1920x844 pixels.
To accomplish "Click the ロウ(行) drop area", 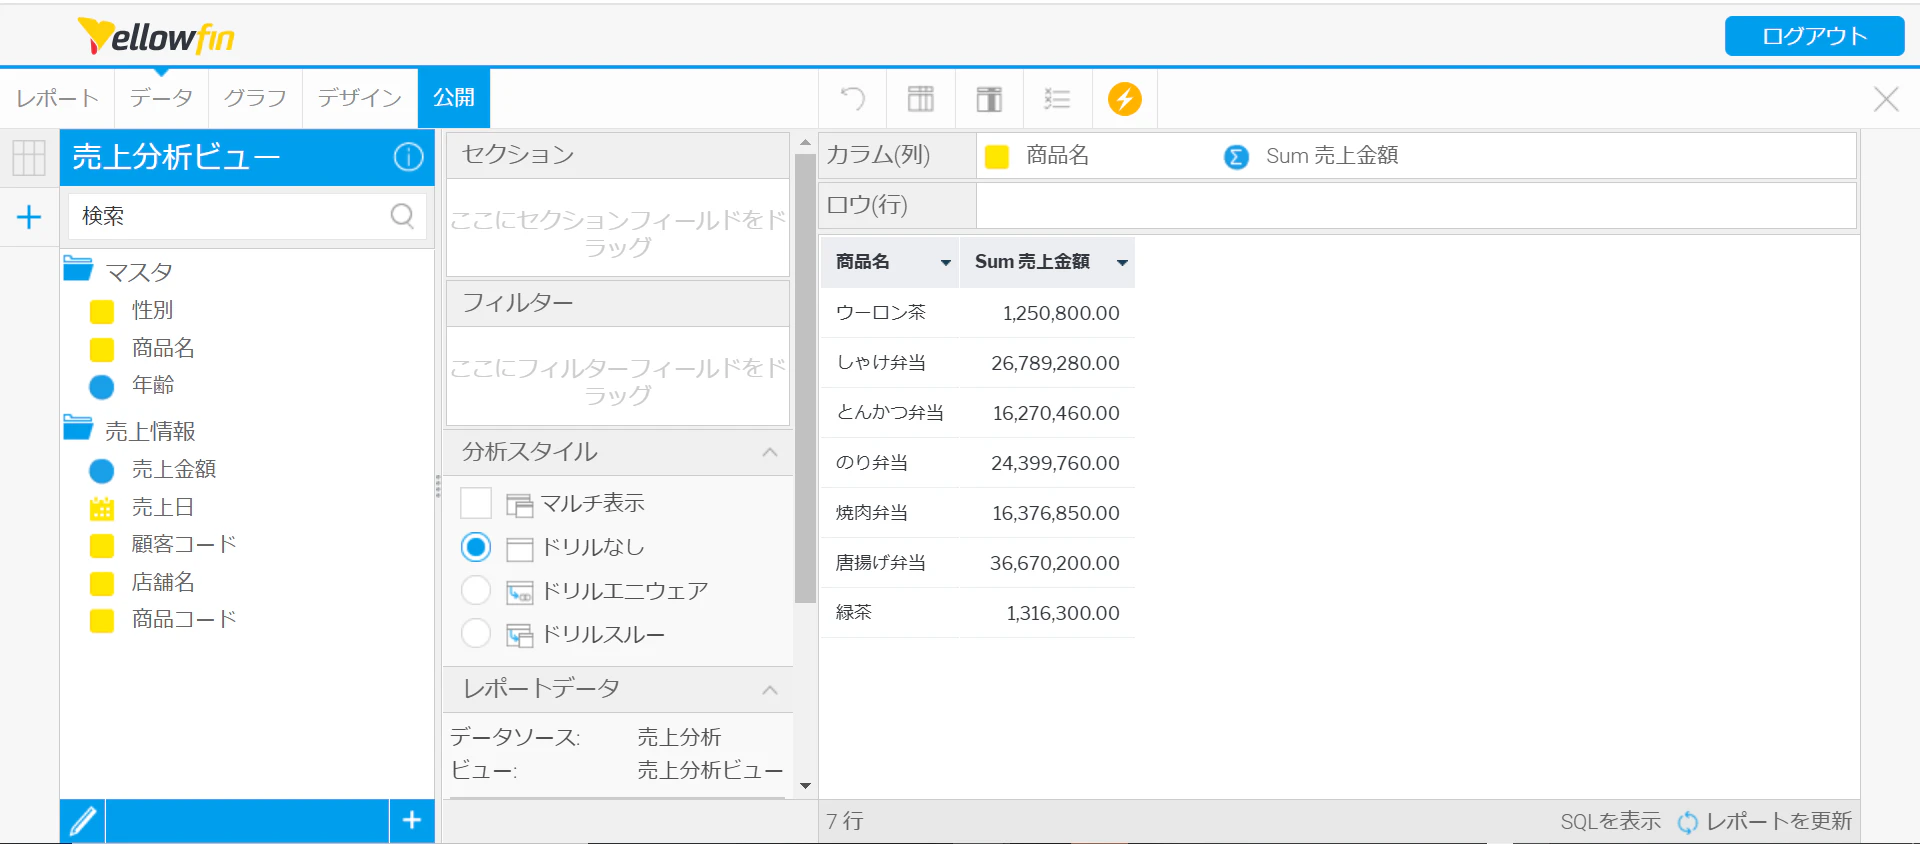I will point(1416,205).
